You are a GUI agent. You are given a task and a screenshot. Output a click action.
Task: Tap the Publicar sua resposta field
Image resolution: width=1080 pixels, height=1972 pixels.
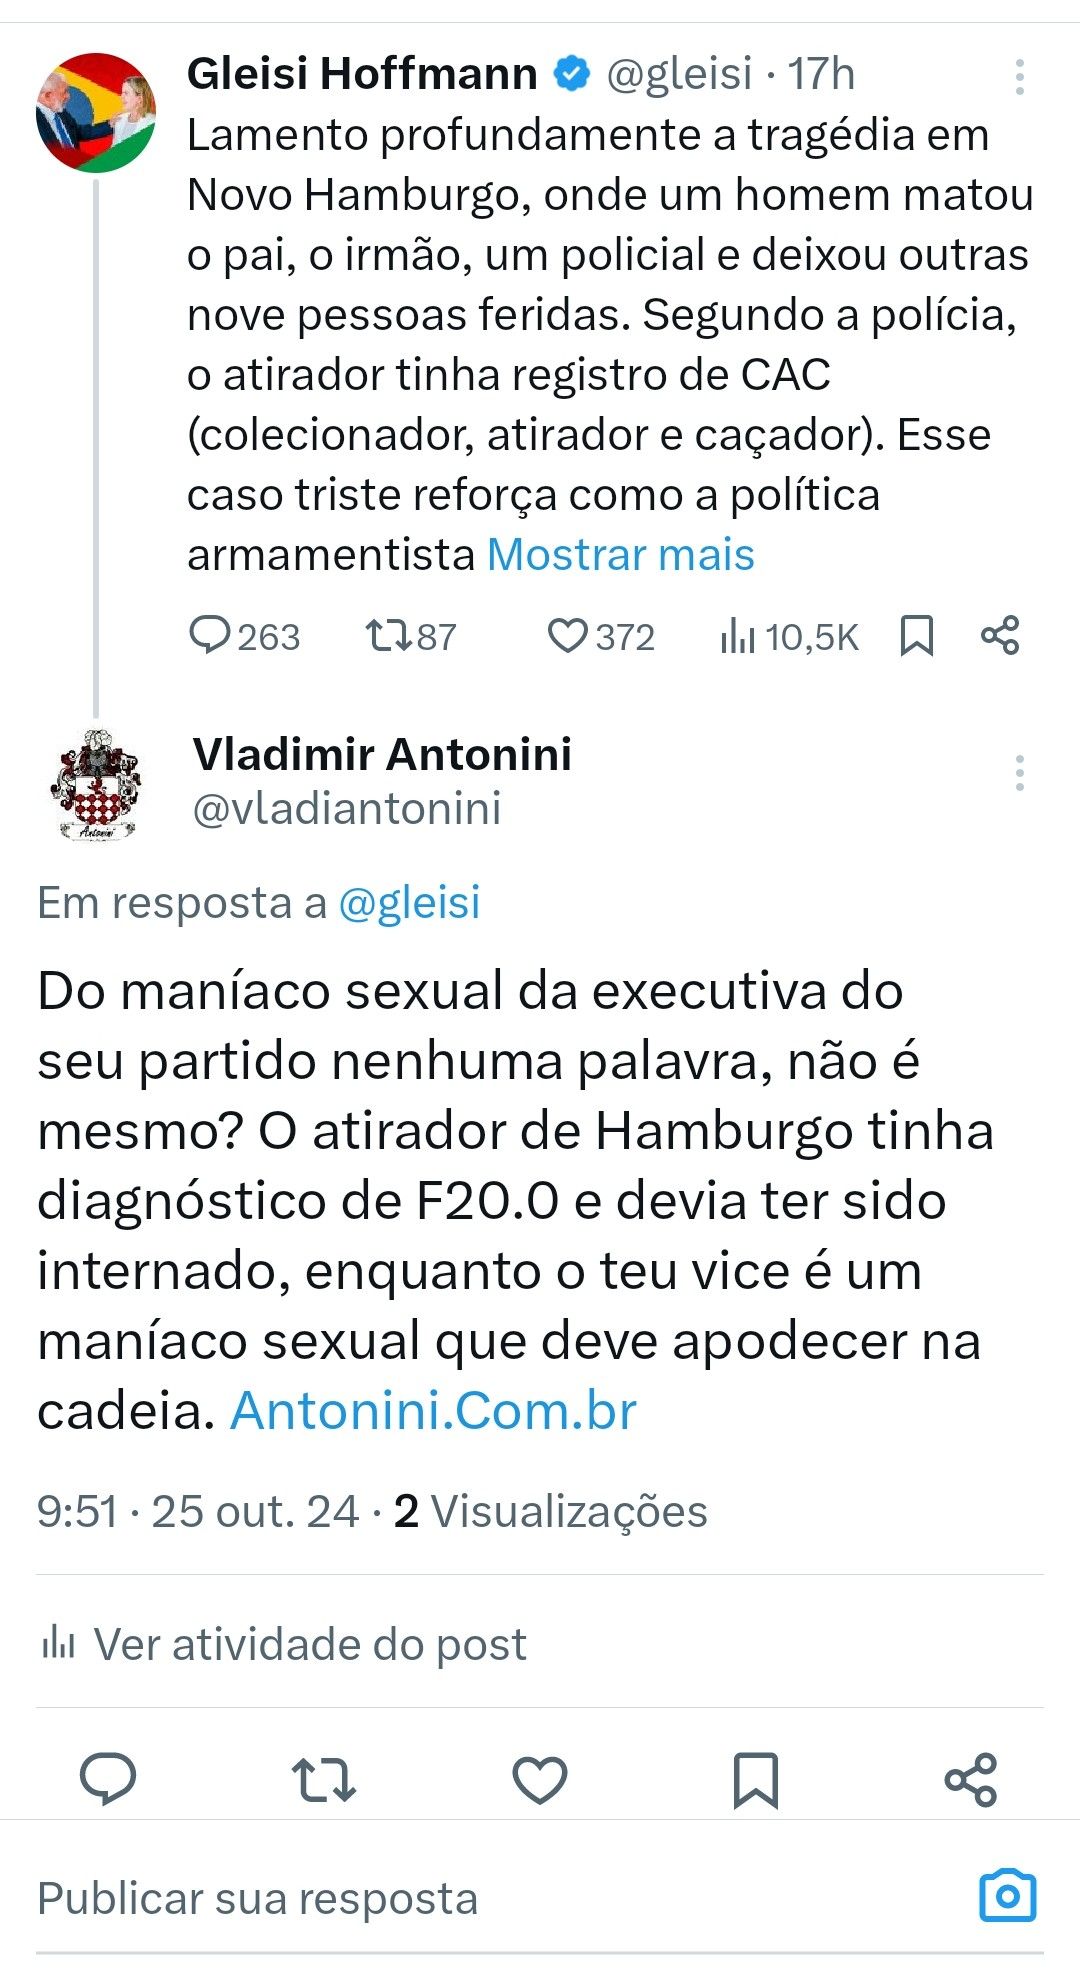(x=400, y=1898)
